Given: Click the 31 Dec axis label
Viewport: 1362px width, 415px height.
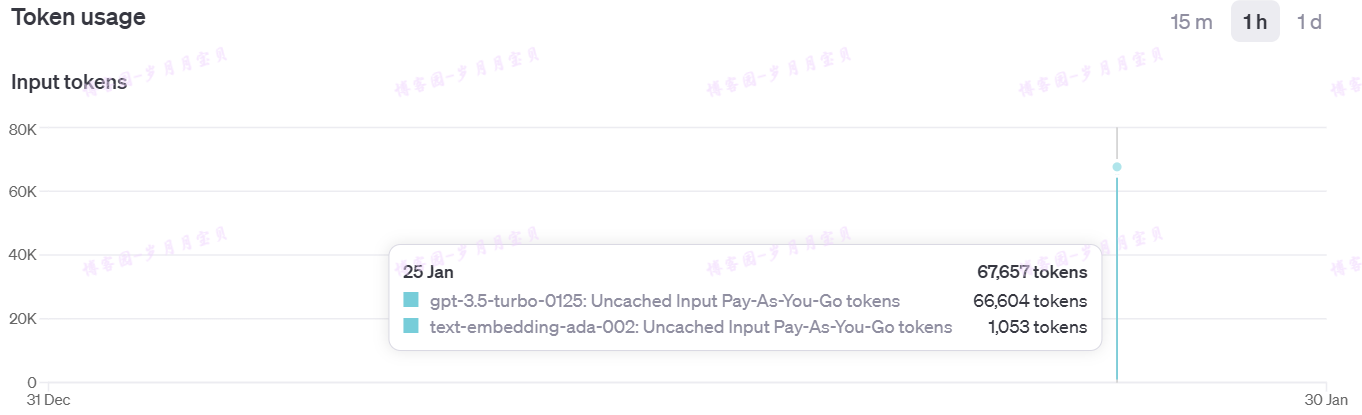Looking at the screenshot, I should point(47,399).
